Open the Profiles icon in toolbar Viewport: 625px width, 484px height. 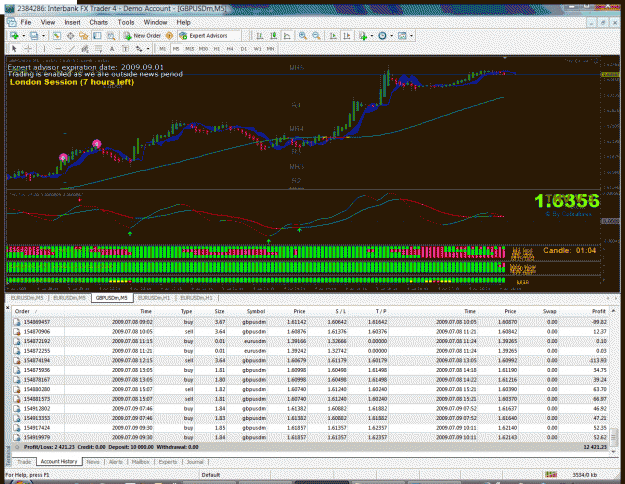click(34, 36)
